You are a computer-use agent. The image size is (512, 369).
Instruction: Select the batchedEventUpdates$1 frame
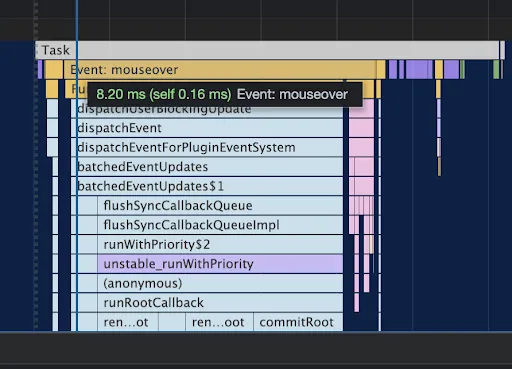point(207,186)
